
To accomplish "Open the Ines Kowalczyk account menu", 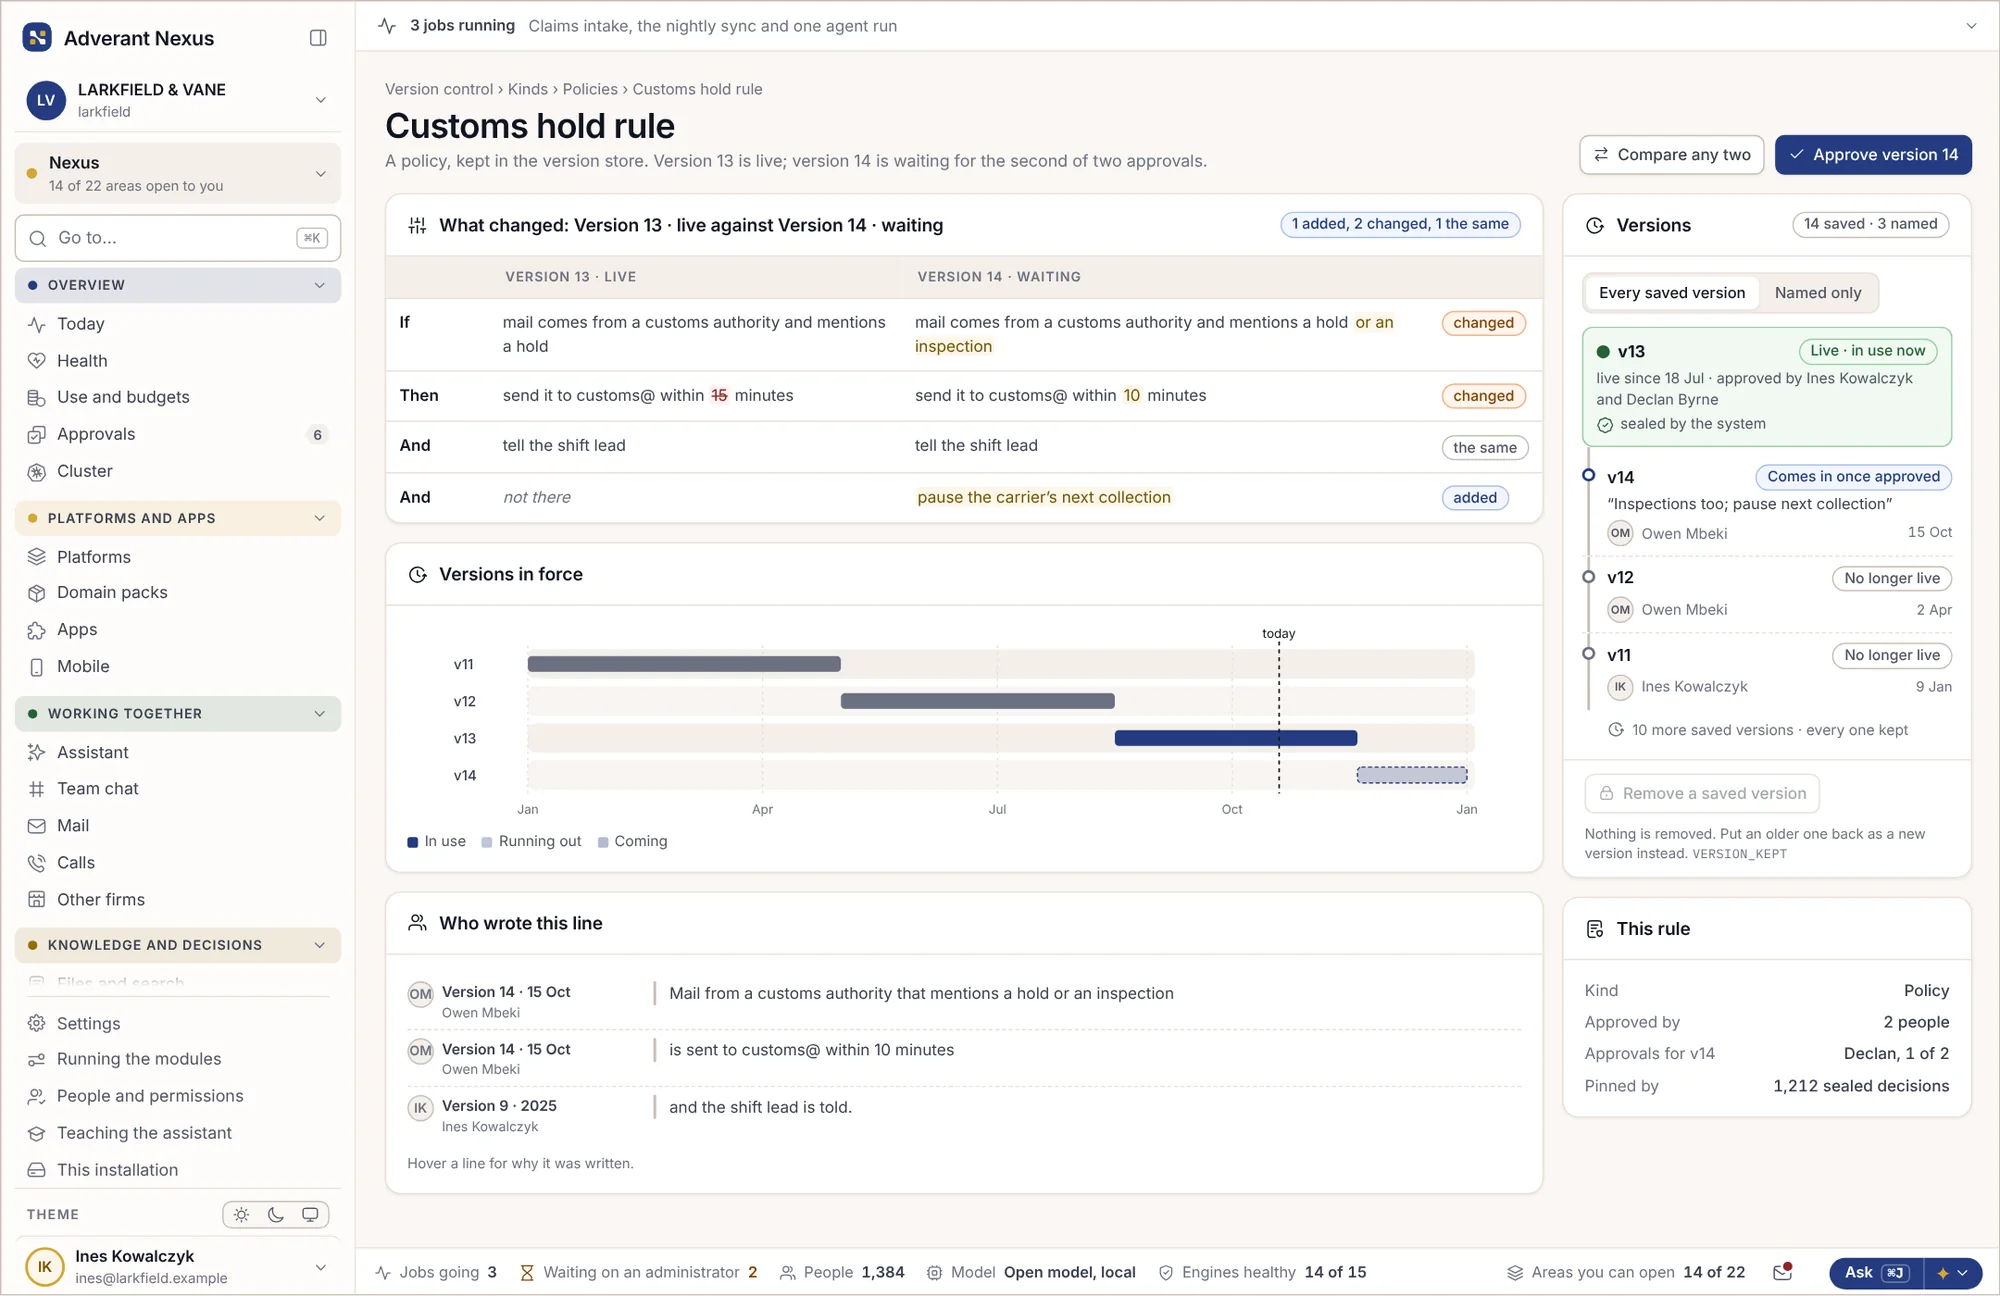I will (178, 1267).
